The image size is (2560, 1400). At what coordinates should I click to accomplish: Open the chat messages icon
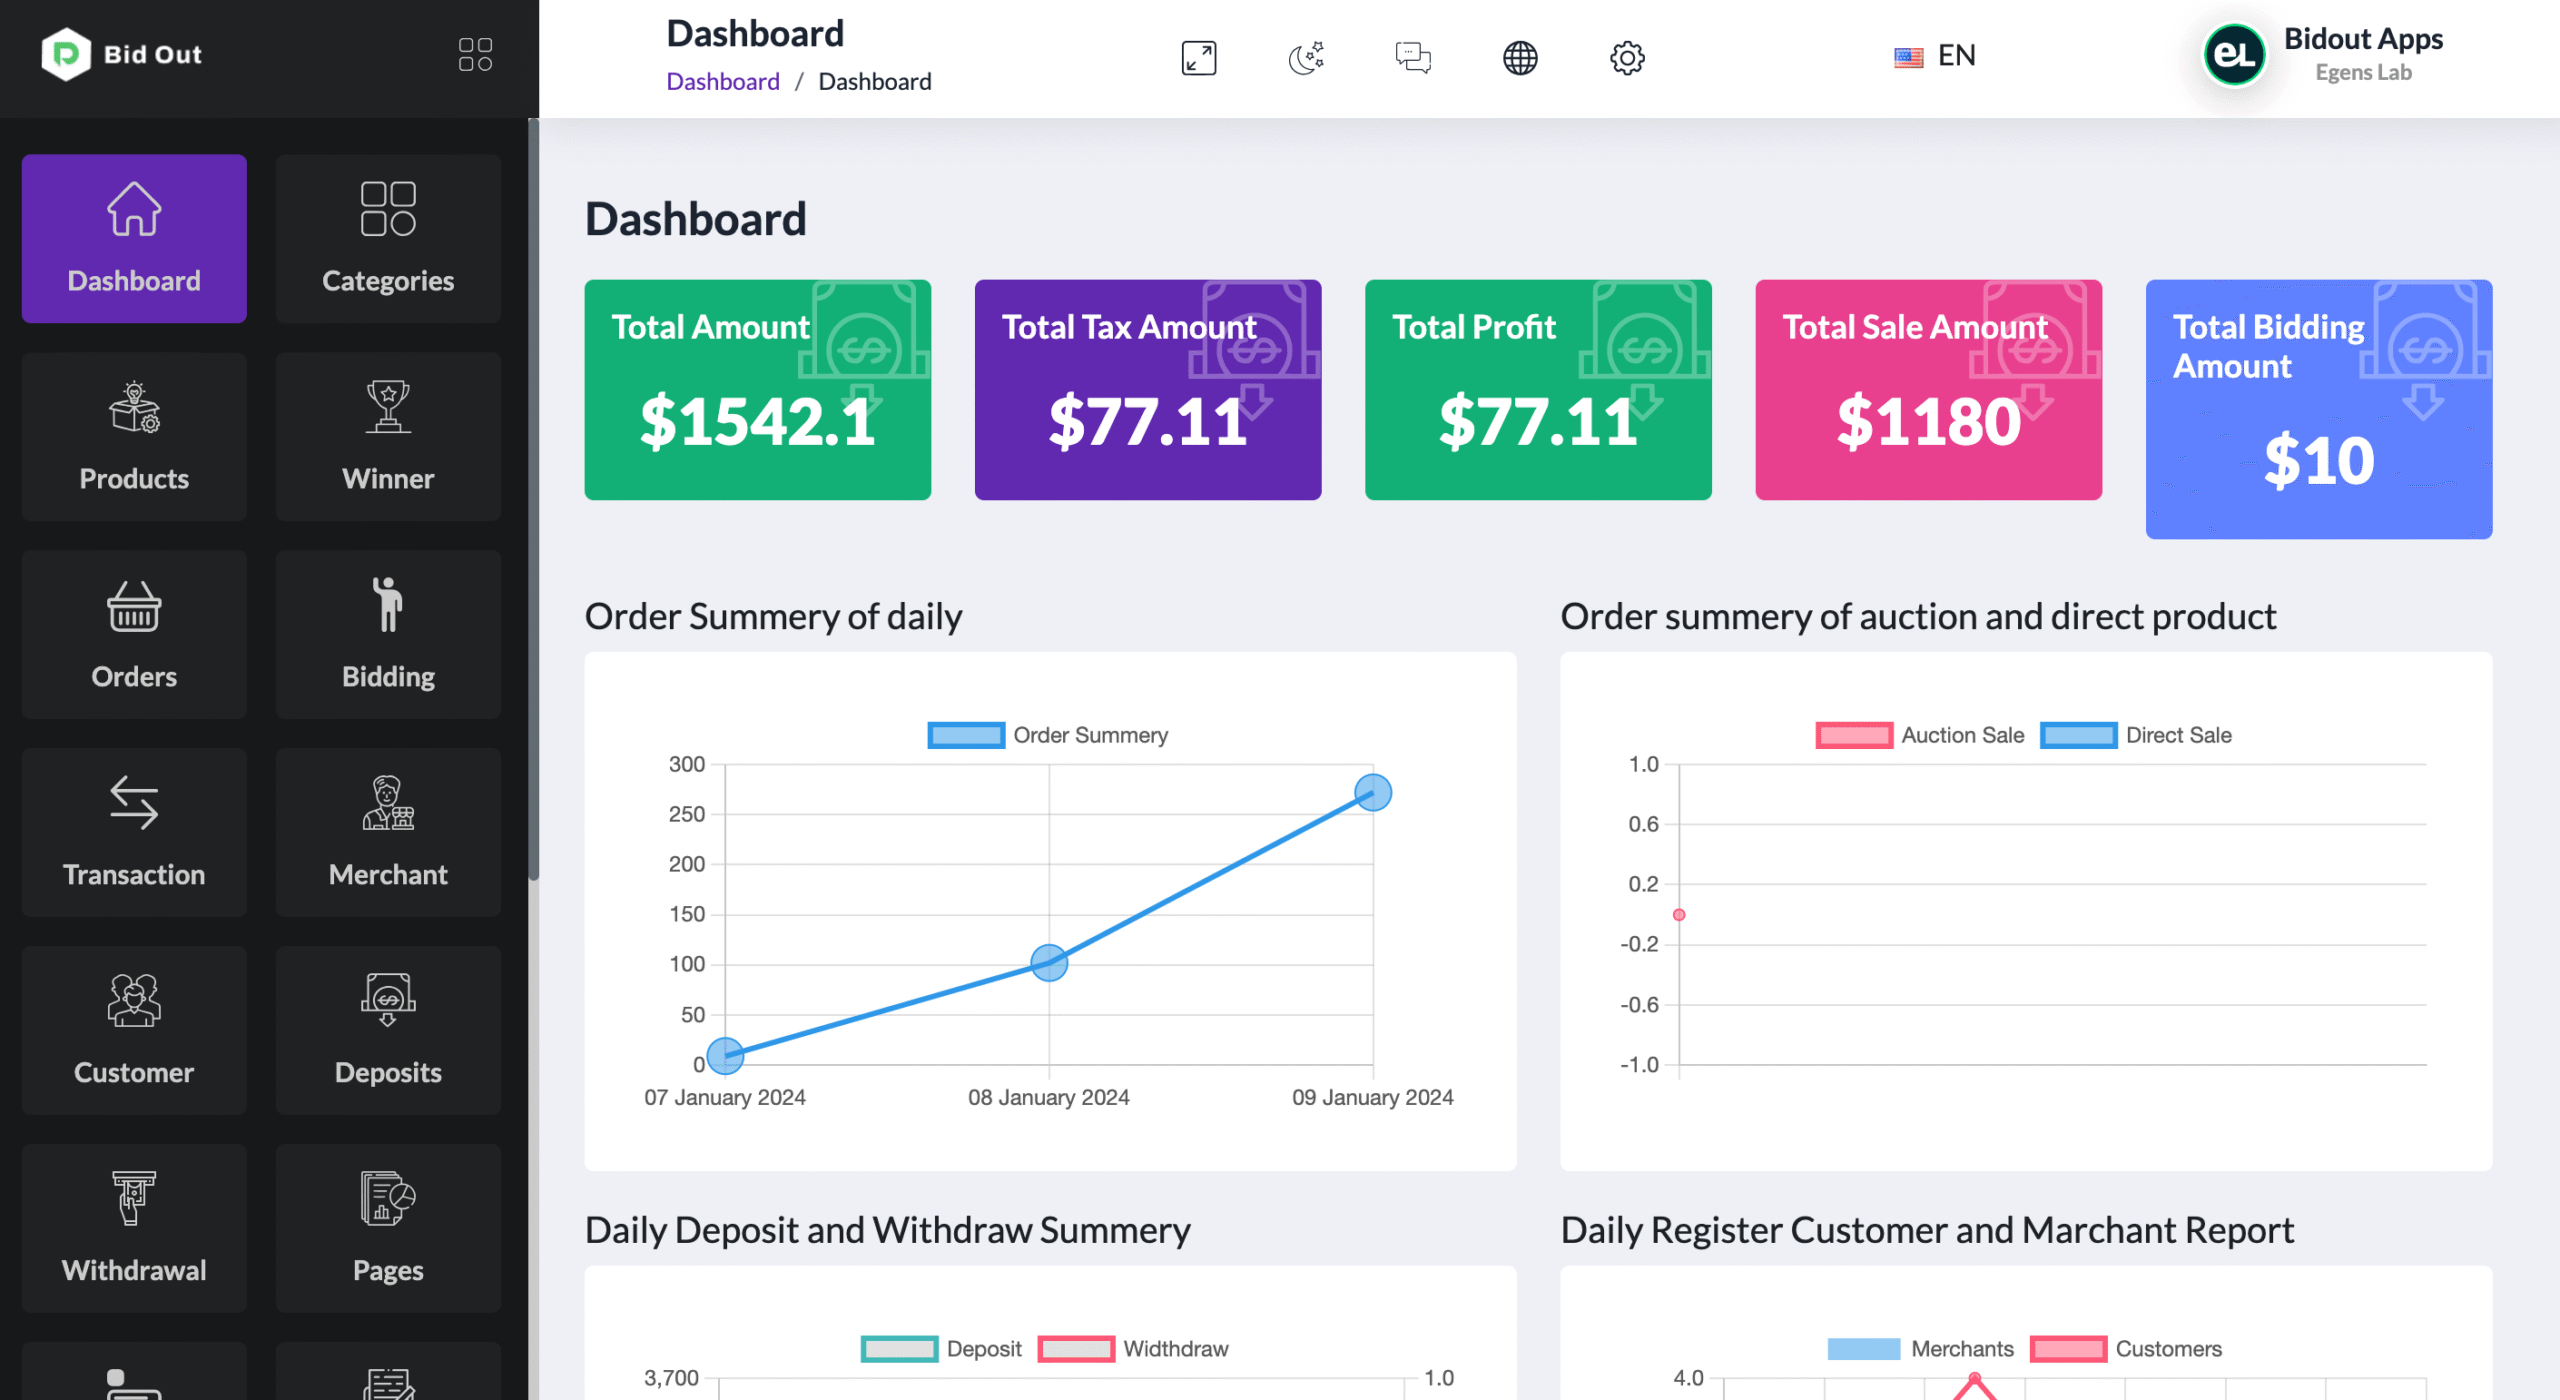tap(1412, 58)
